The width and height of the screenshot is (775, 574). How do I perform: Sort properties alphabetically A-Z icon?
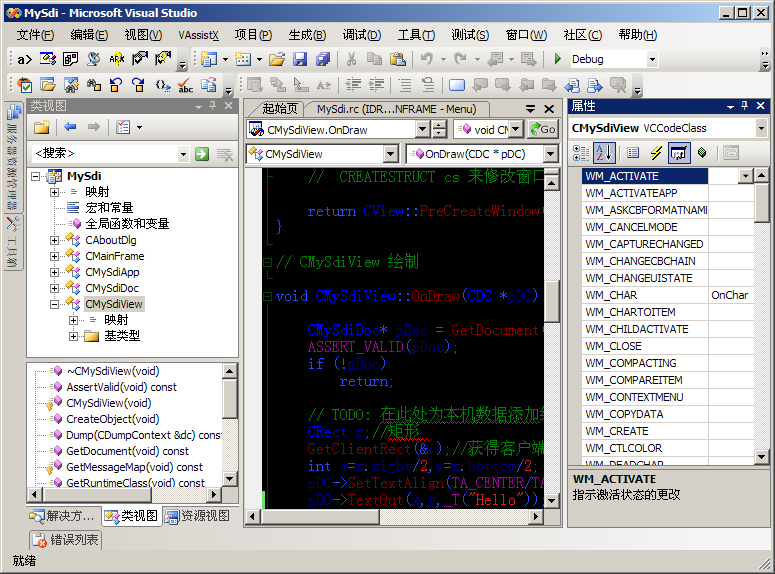604,153
